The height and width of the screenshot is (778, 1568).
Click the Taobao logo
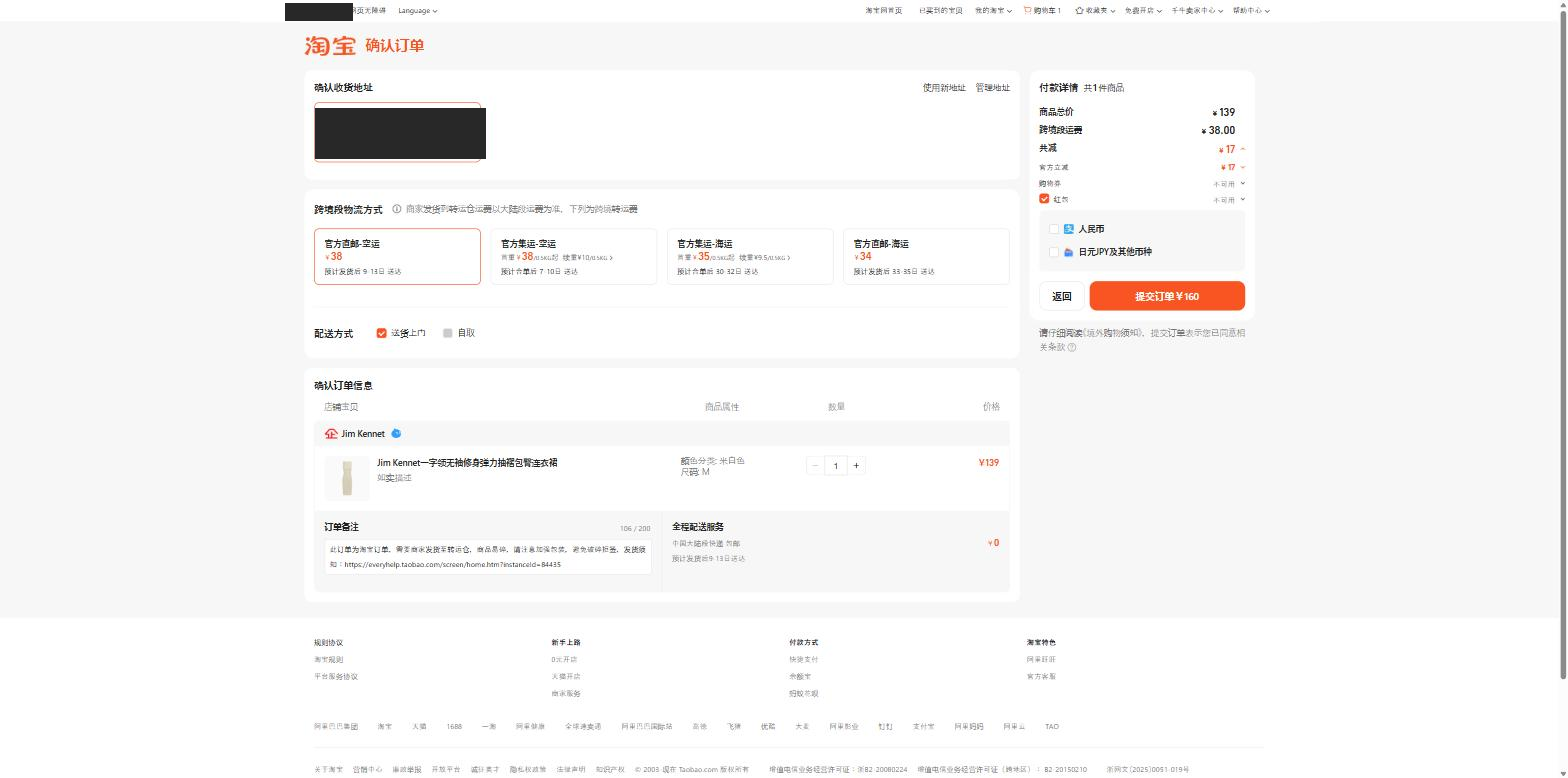click(330, 46)
